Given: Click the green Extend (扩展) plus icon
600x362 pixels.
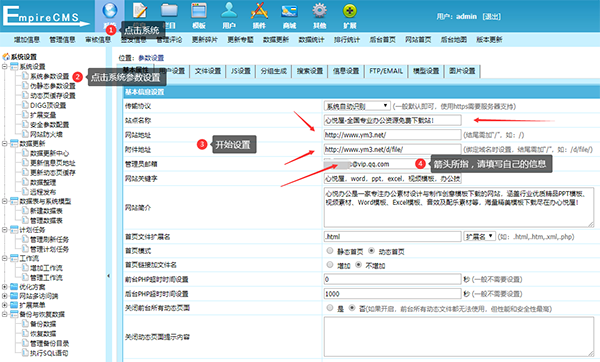Looking at the screenshot, I should pos(350,11).
